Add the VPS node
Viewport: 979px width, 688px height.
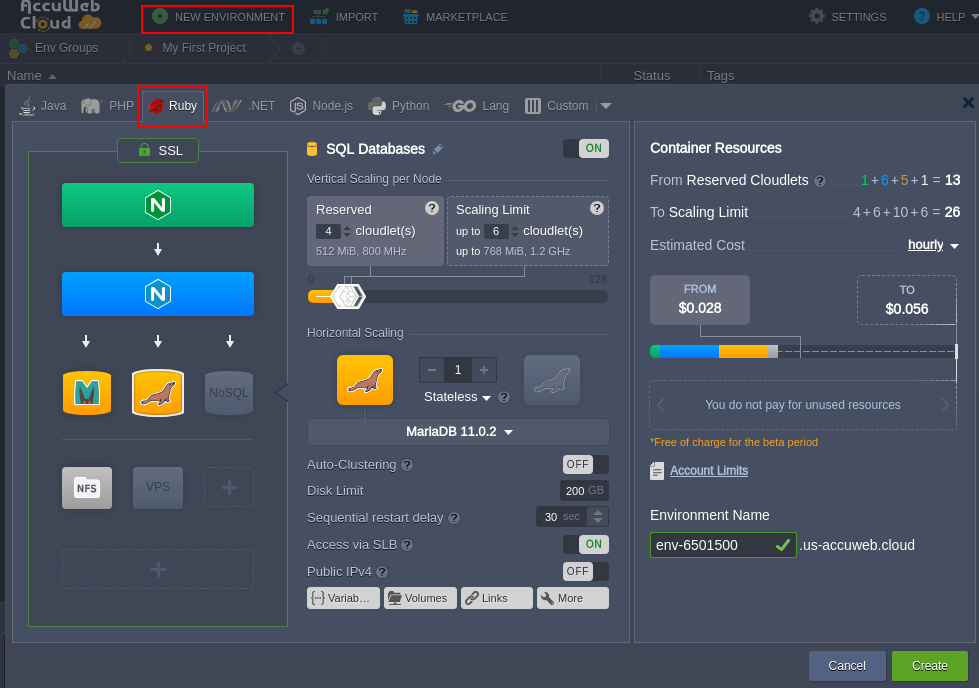point(158,487)
